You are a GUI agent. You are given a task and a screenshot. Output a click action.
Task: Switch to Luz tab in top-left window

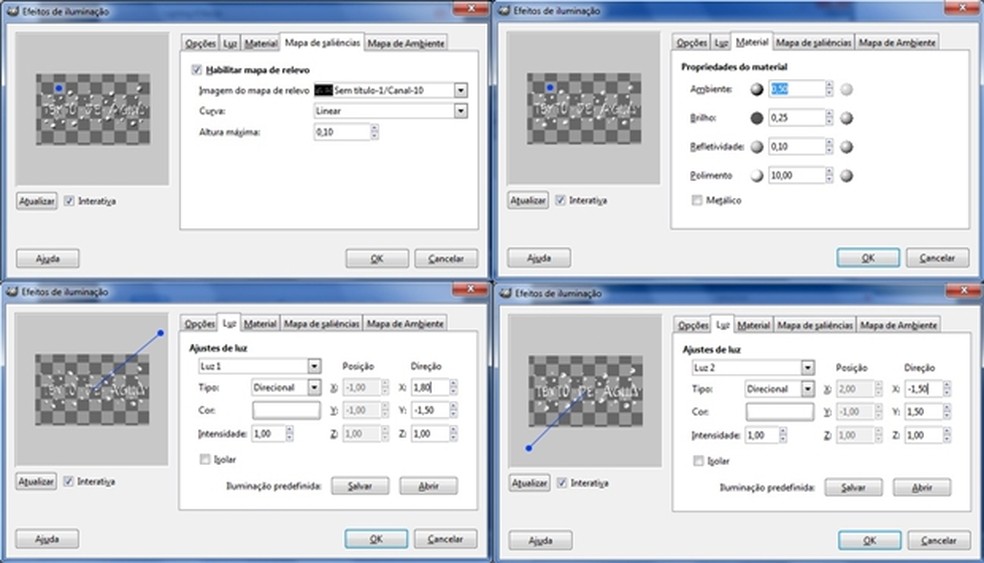(x=230, y=43)
